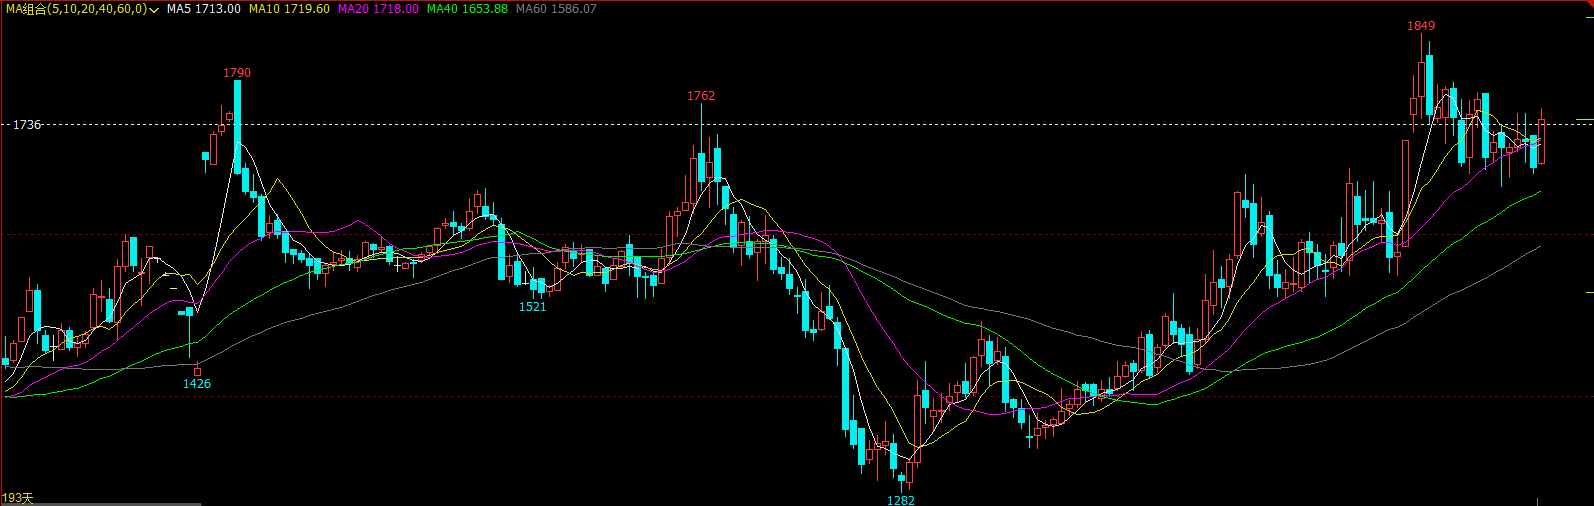
Task: Click the 1790 high price label
Action: [237, 73]
